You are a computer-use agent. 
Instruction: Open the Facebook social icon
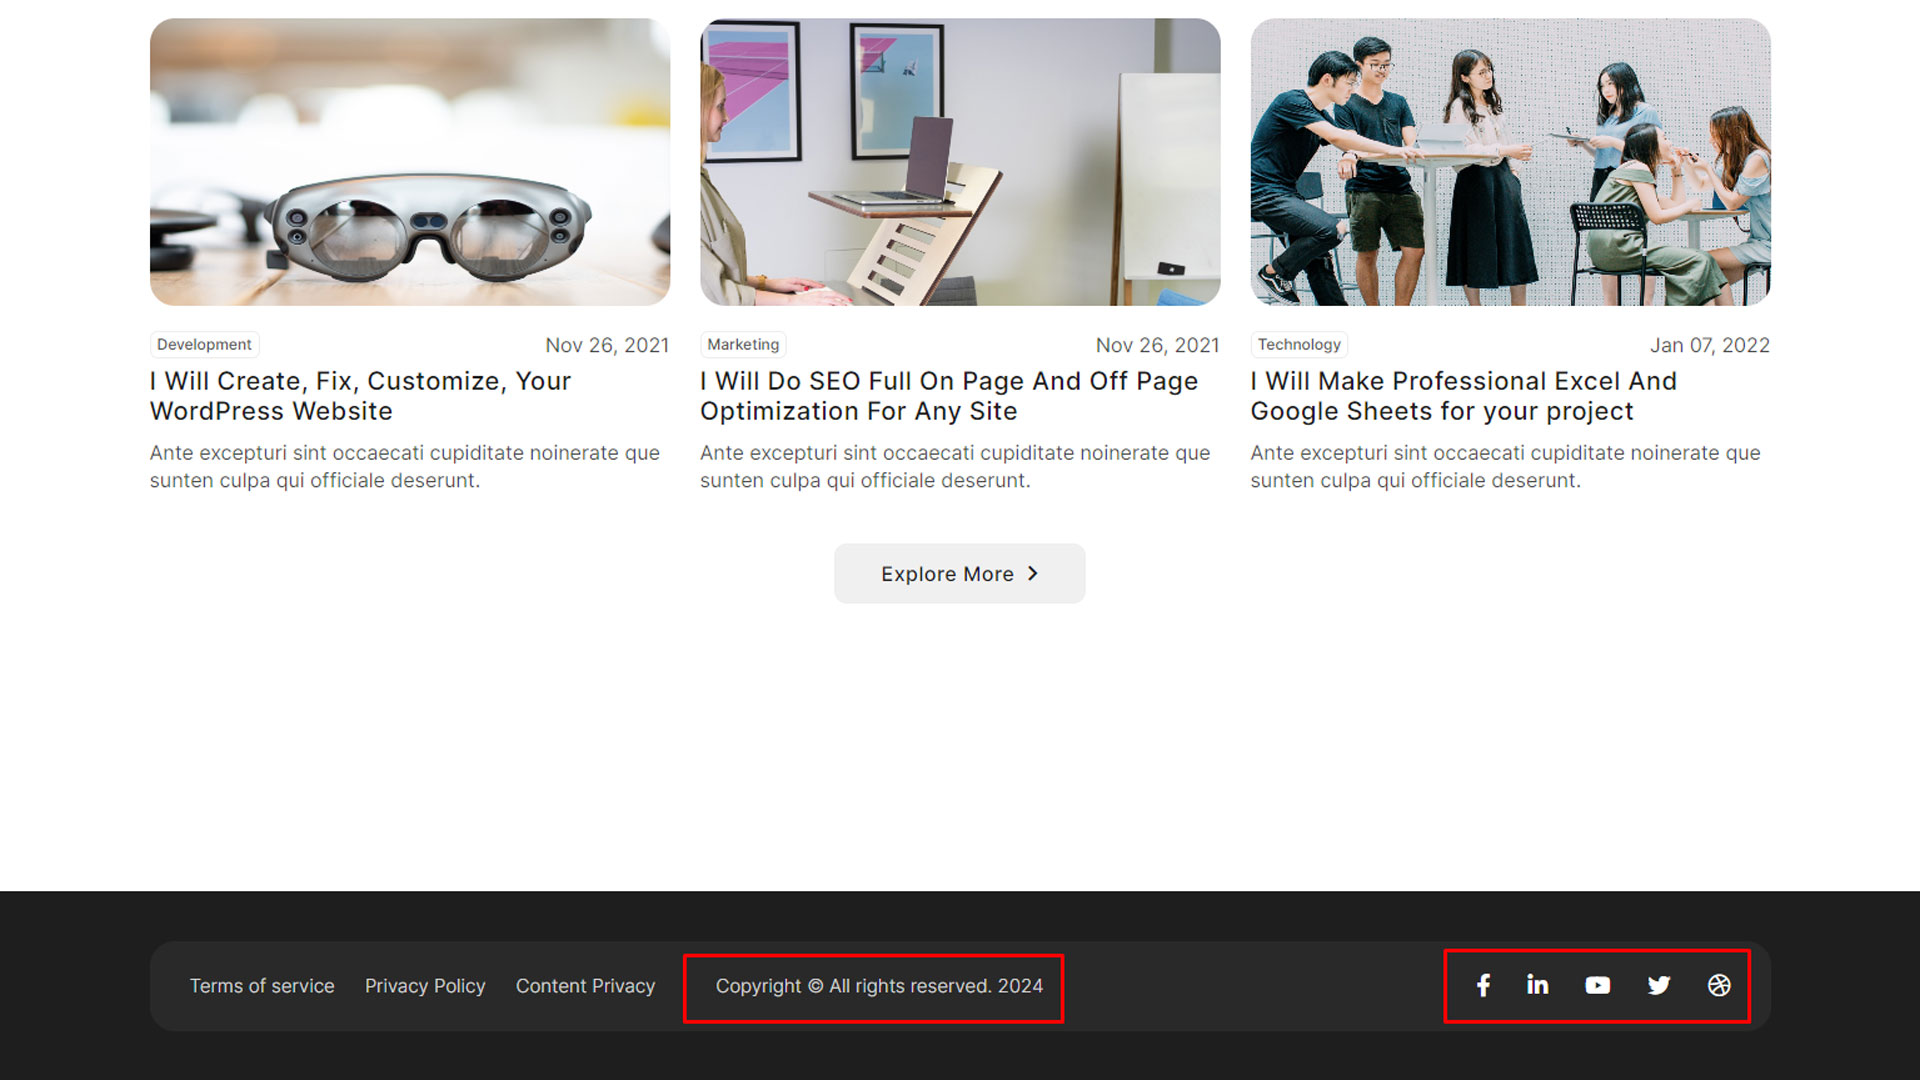[x=1483, y=986]
